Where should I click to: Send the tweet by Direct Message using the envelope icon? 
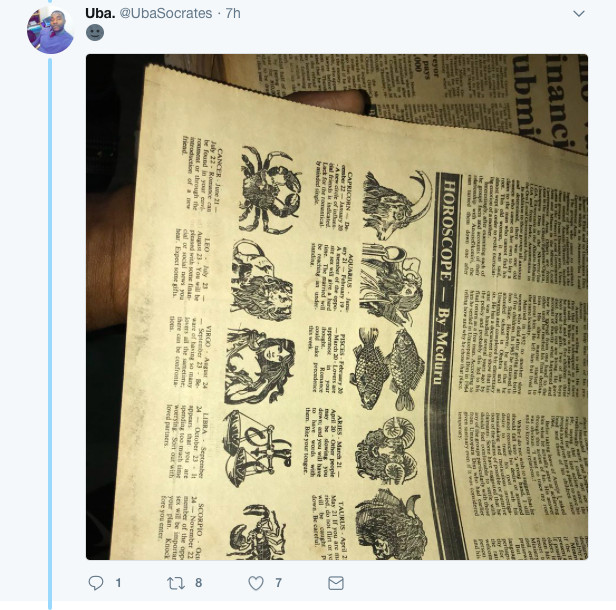coord(336,583)
